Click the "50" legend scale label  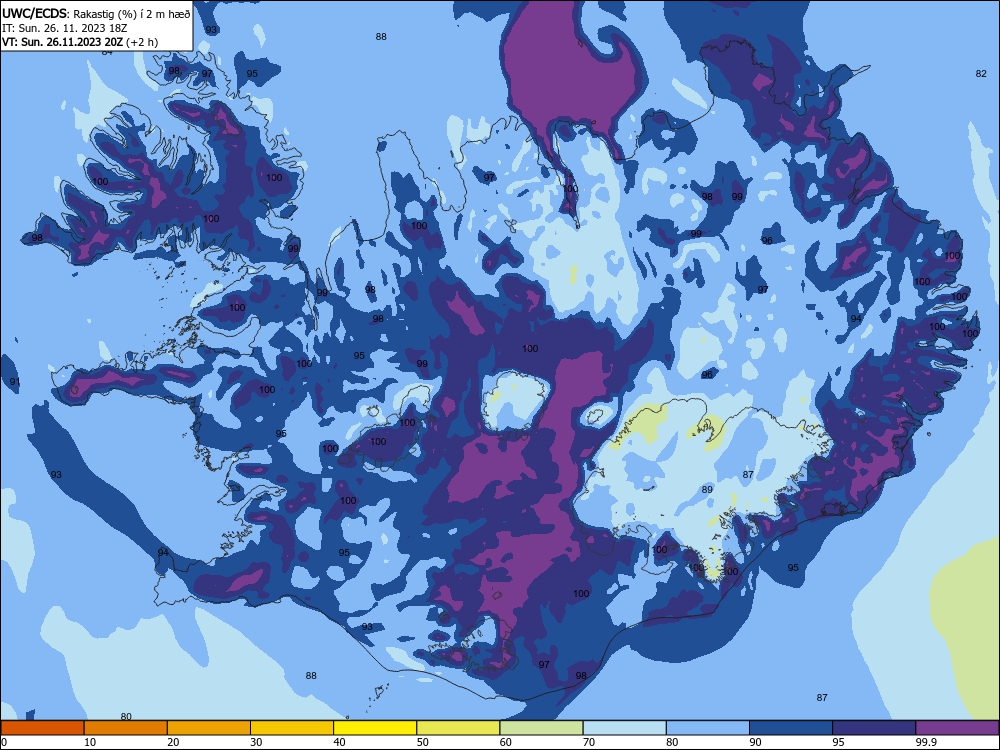(423, 742)
